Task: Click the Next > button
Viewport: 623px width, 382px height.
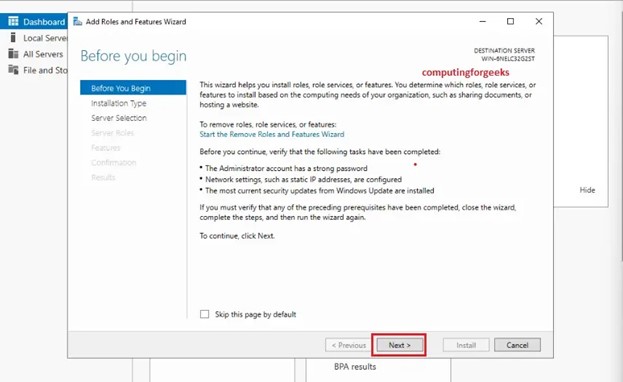Action: point(399,345)
